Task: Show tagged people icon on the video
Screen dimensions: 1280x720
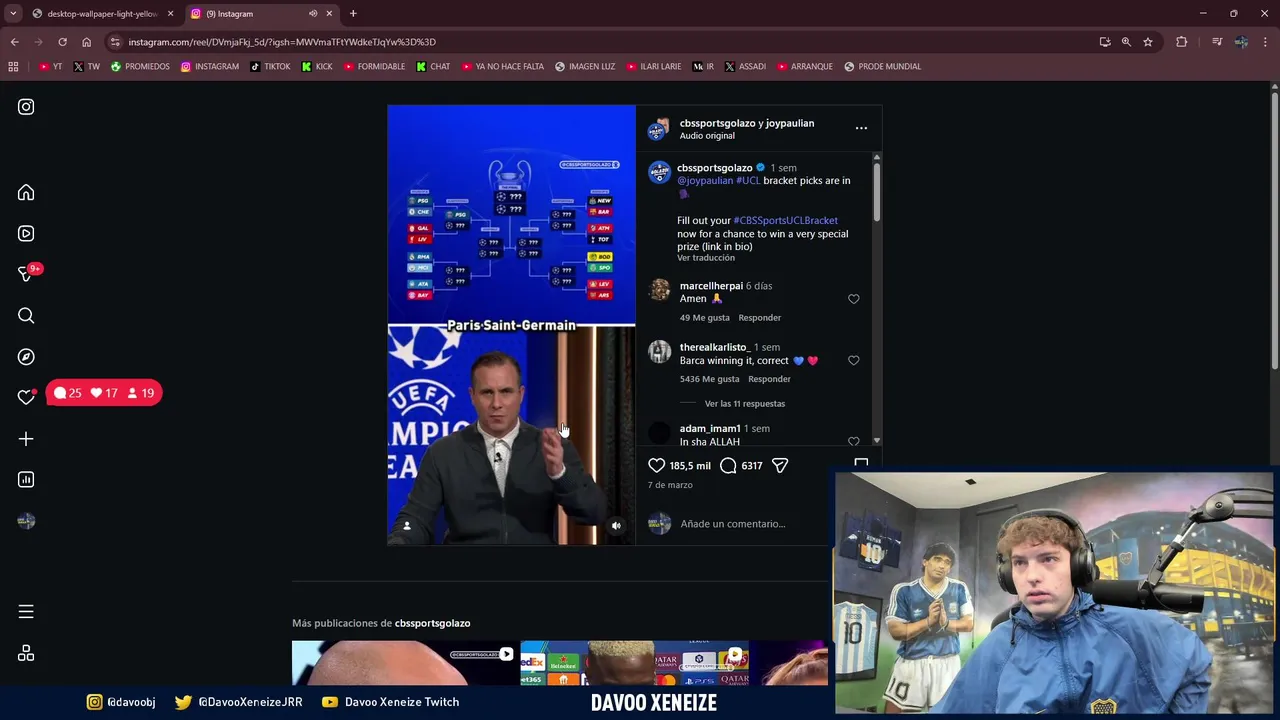Action: click(406, 525)
